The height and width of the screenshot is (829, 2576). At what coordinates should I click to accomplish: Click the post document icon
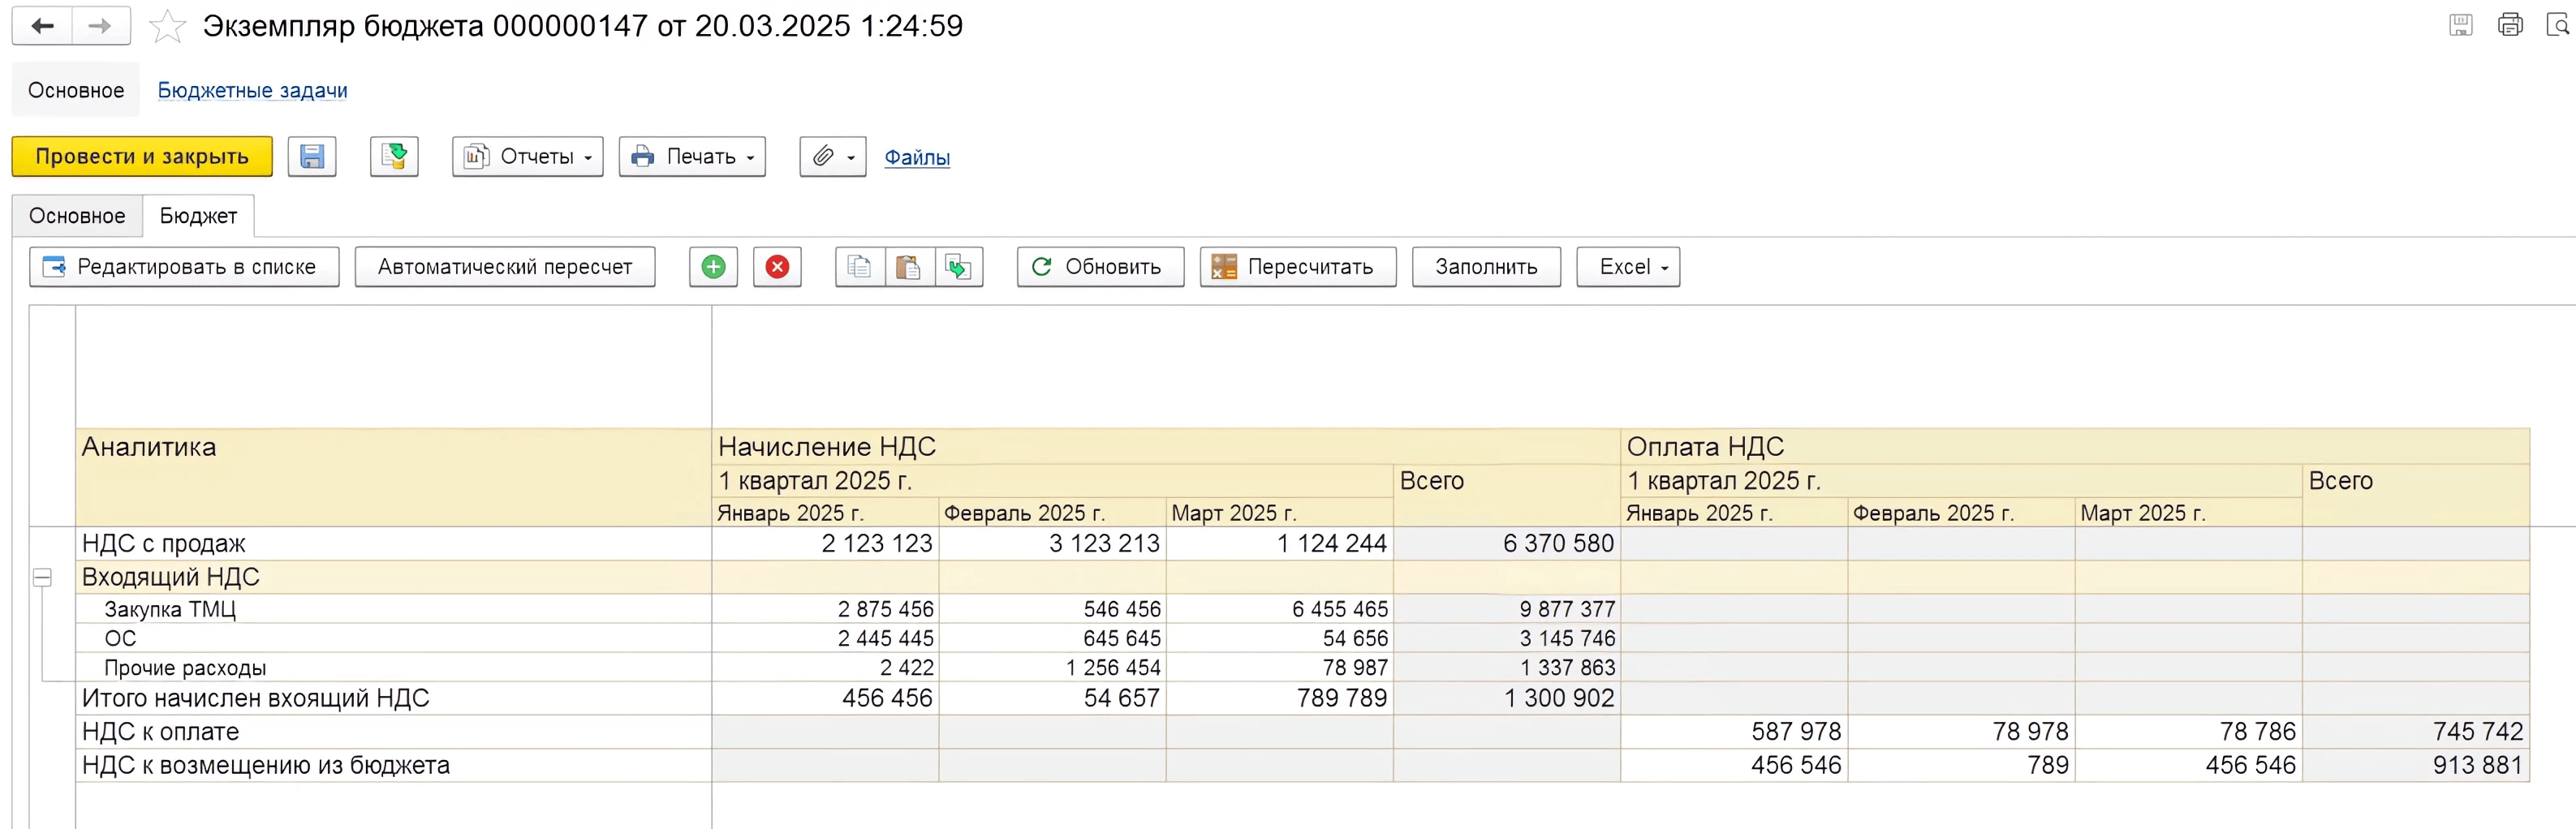(x=394, y=157)
